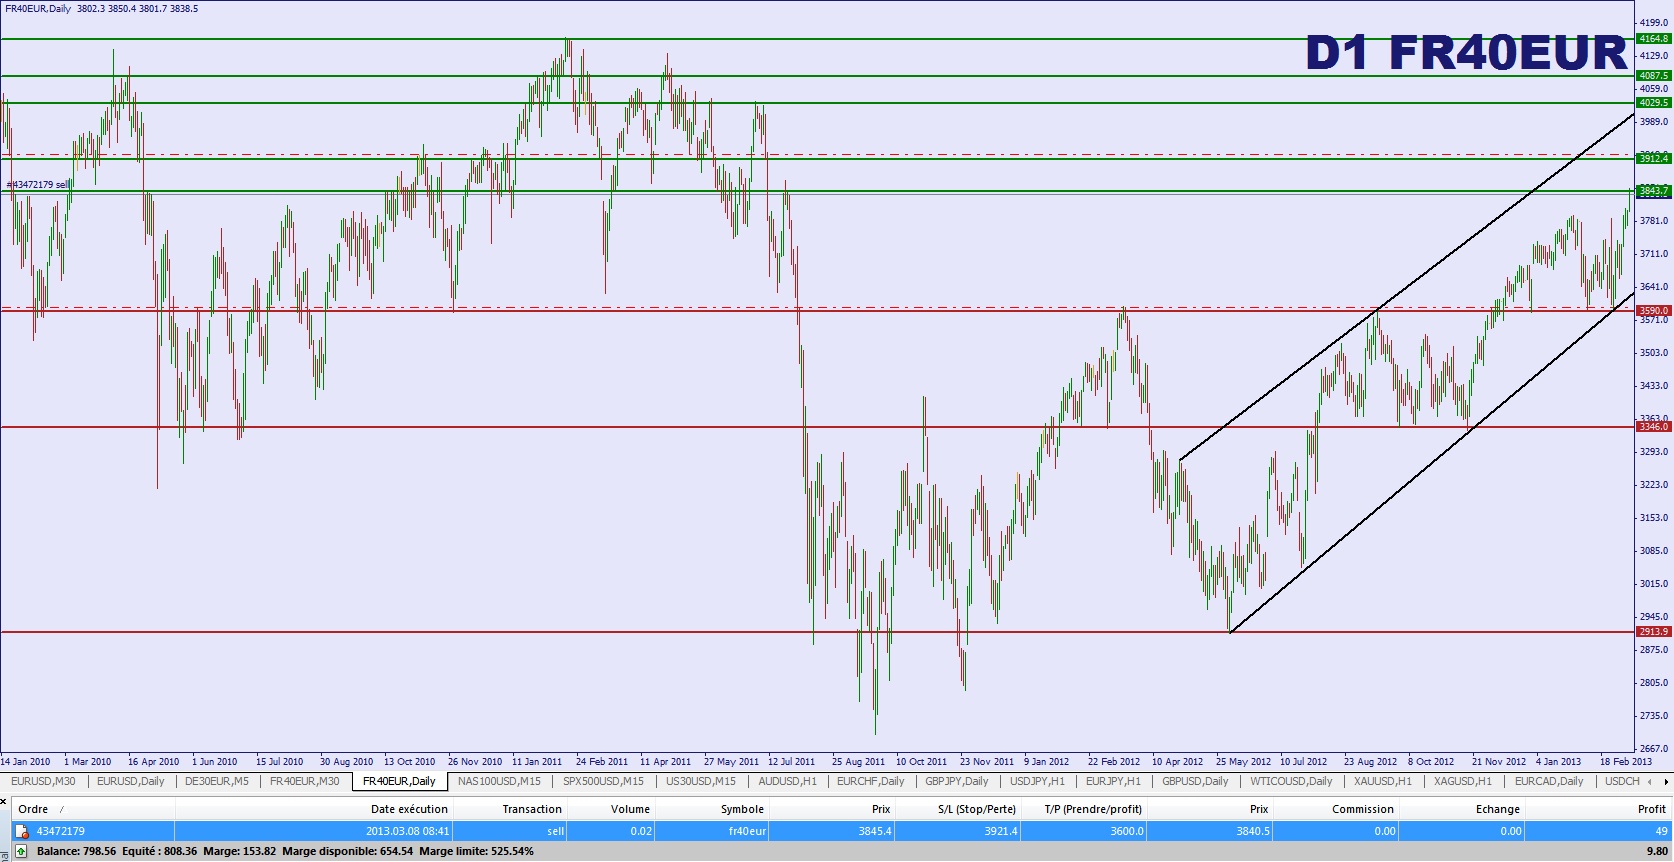The width and height of the screenshot is (1674, 862).
Task: Open the DE30EUR,M5 chart tab
Action: pyautogui.click(x=216, y=781)
